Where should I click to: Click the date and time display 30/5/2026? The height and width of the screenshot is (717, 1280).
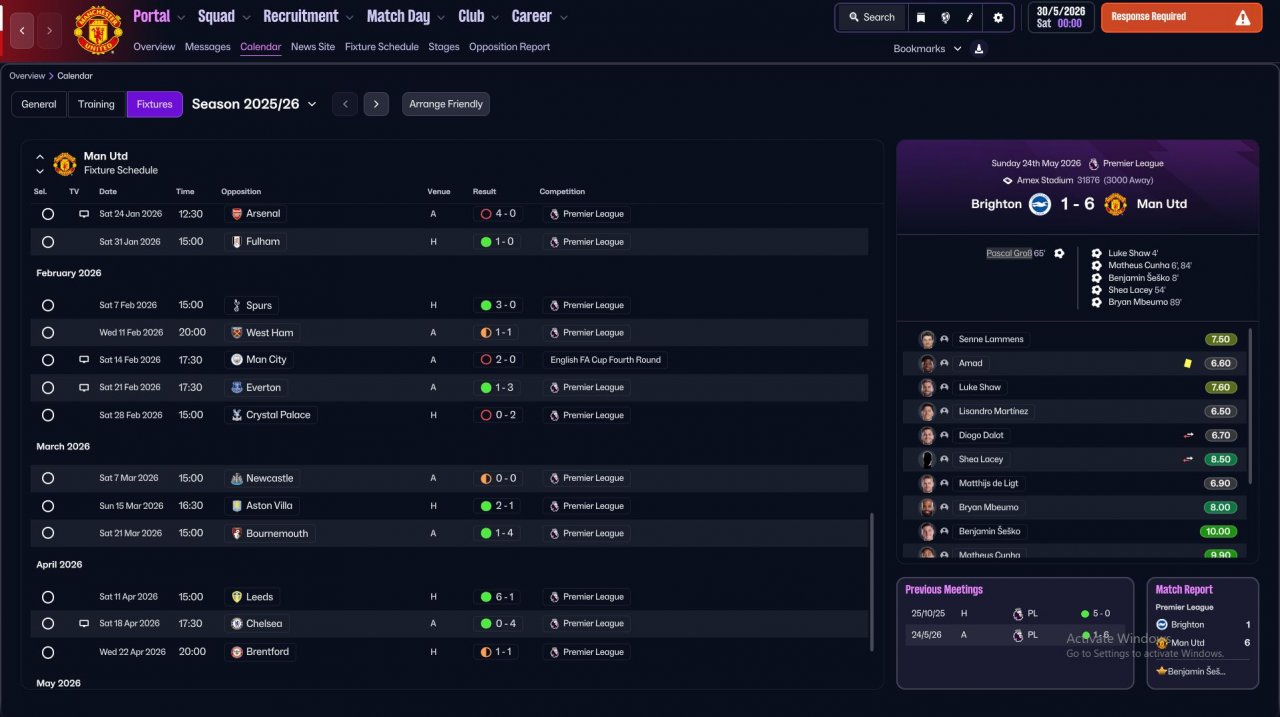pos(1060,17)
